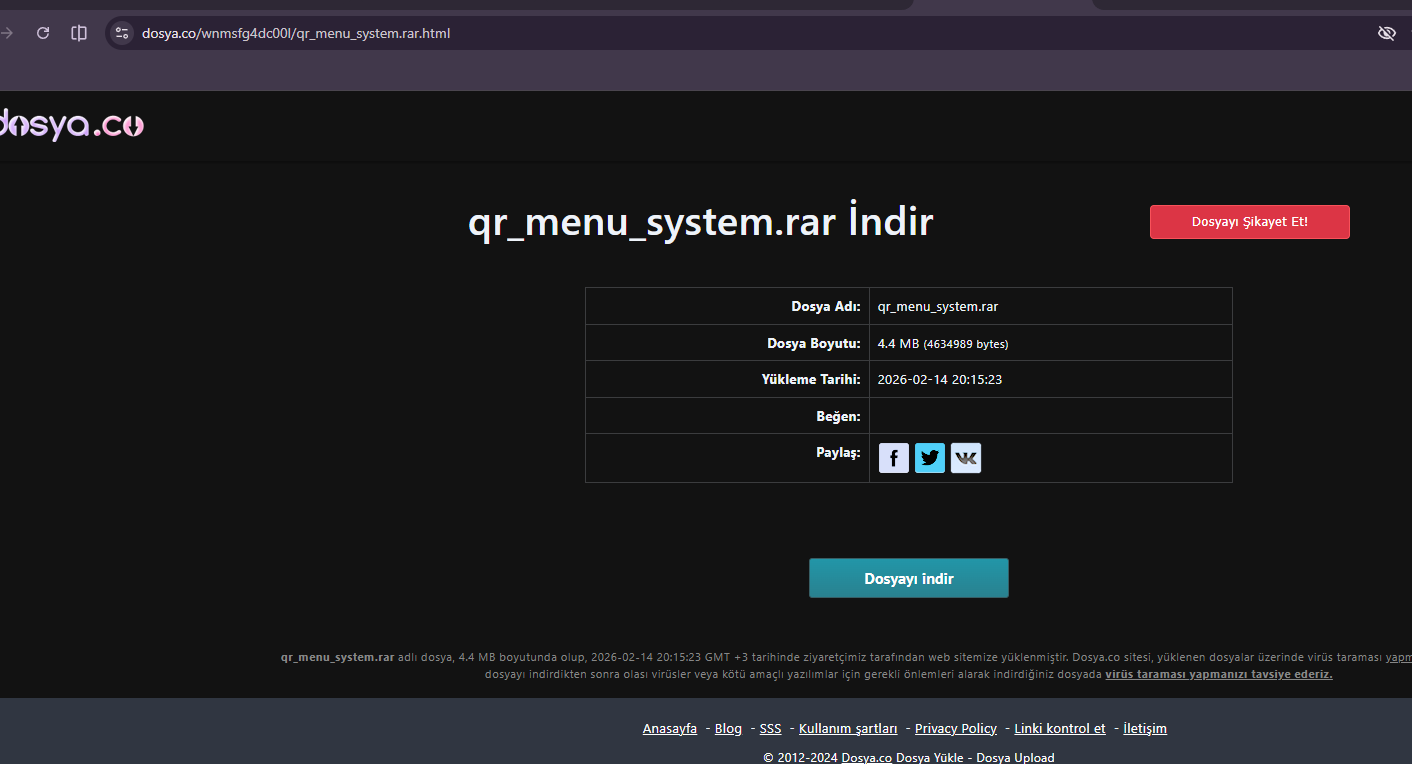Click the Dosya Adı: label
Image resolution: width=1412 pixels, height=764 pixels.
point(826,307)
